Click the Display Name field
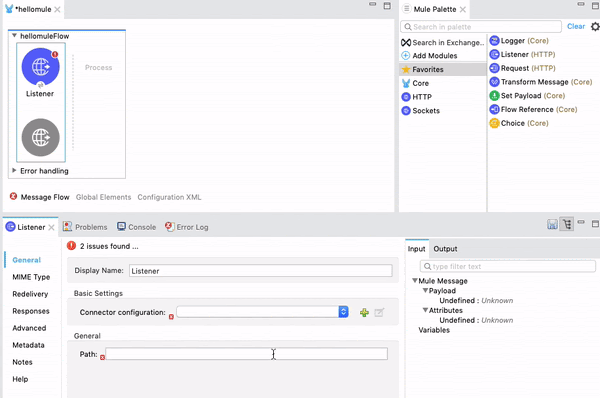600x398 pixels. point(261,271)
